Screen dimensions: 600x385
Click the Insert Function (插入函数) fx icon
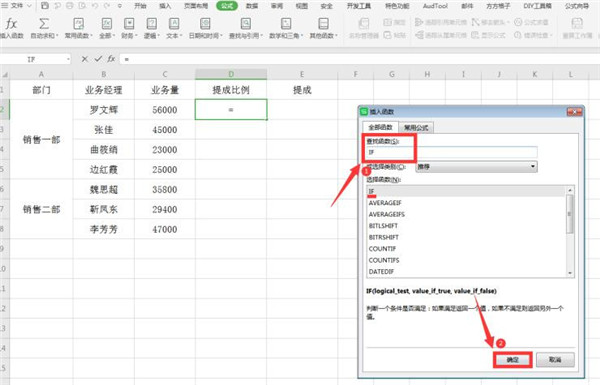[11, 24]
